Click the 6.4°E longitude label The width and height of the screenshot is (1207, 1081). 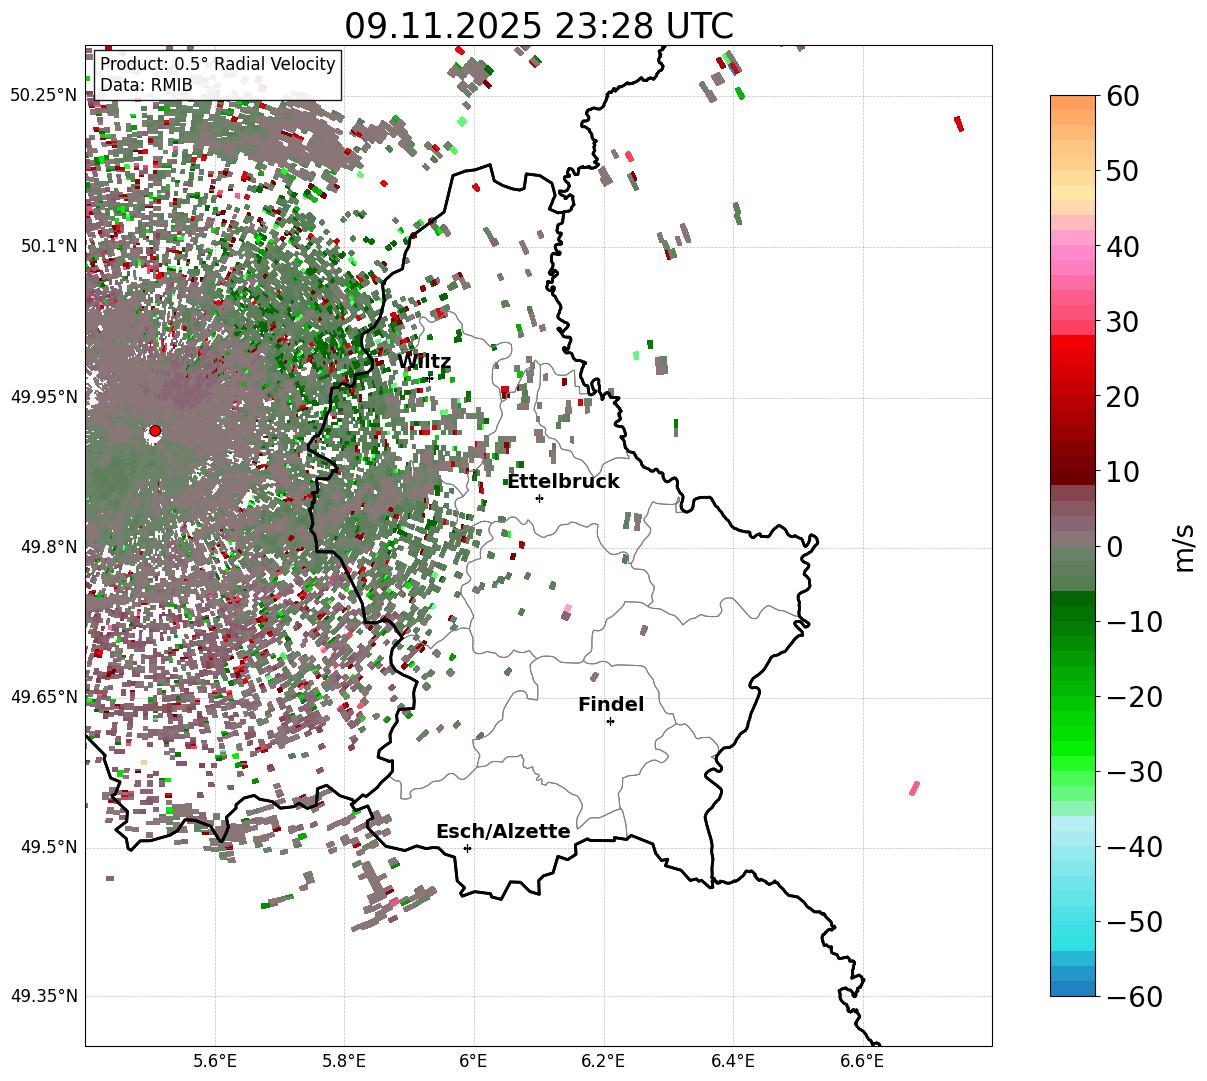coord(733,1061)
